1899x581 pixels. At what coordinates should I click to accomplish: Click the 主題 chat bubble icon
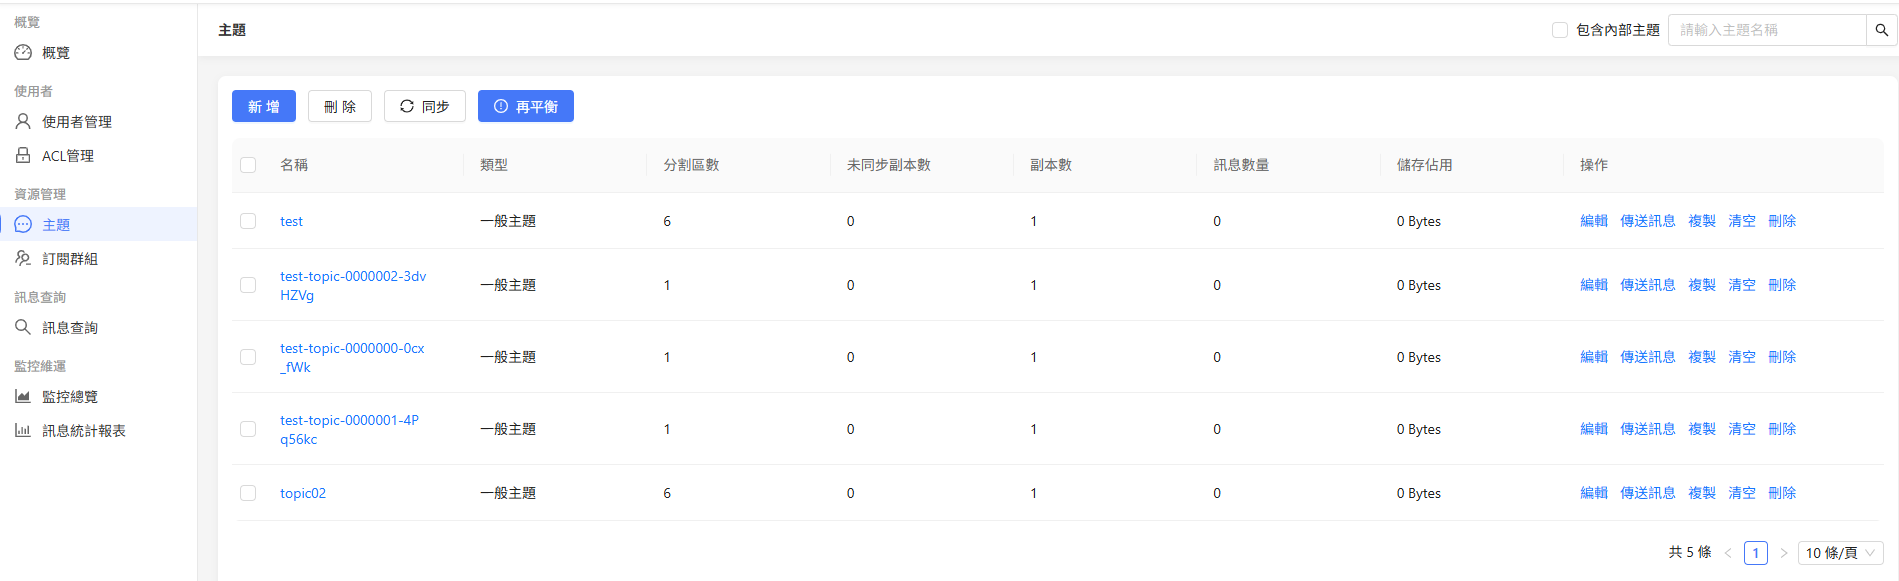(x=23, y=224)
